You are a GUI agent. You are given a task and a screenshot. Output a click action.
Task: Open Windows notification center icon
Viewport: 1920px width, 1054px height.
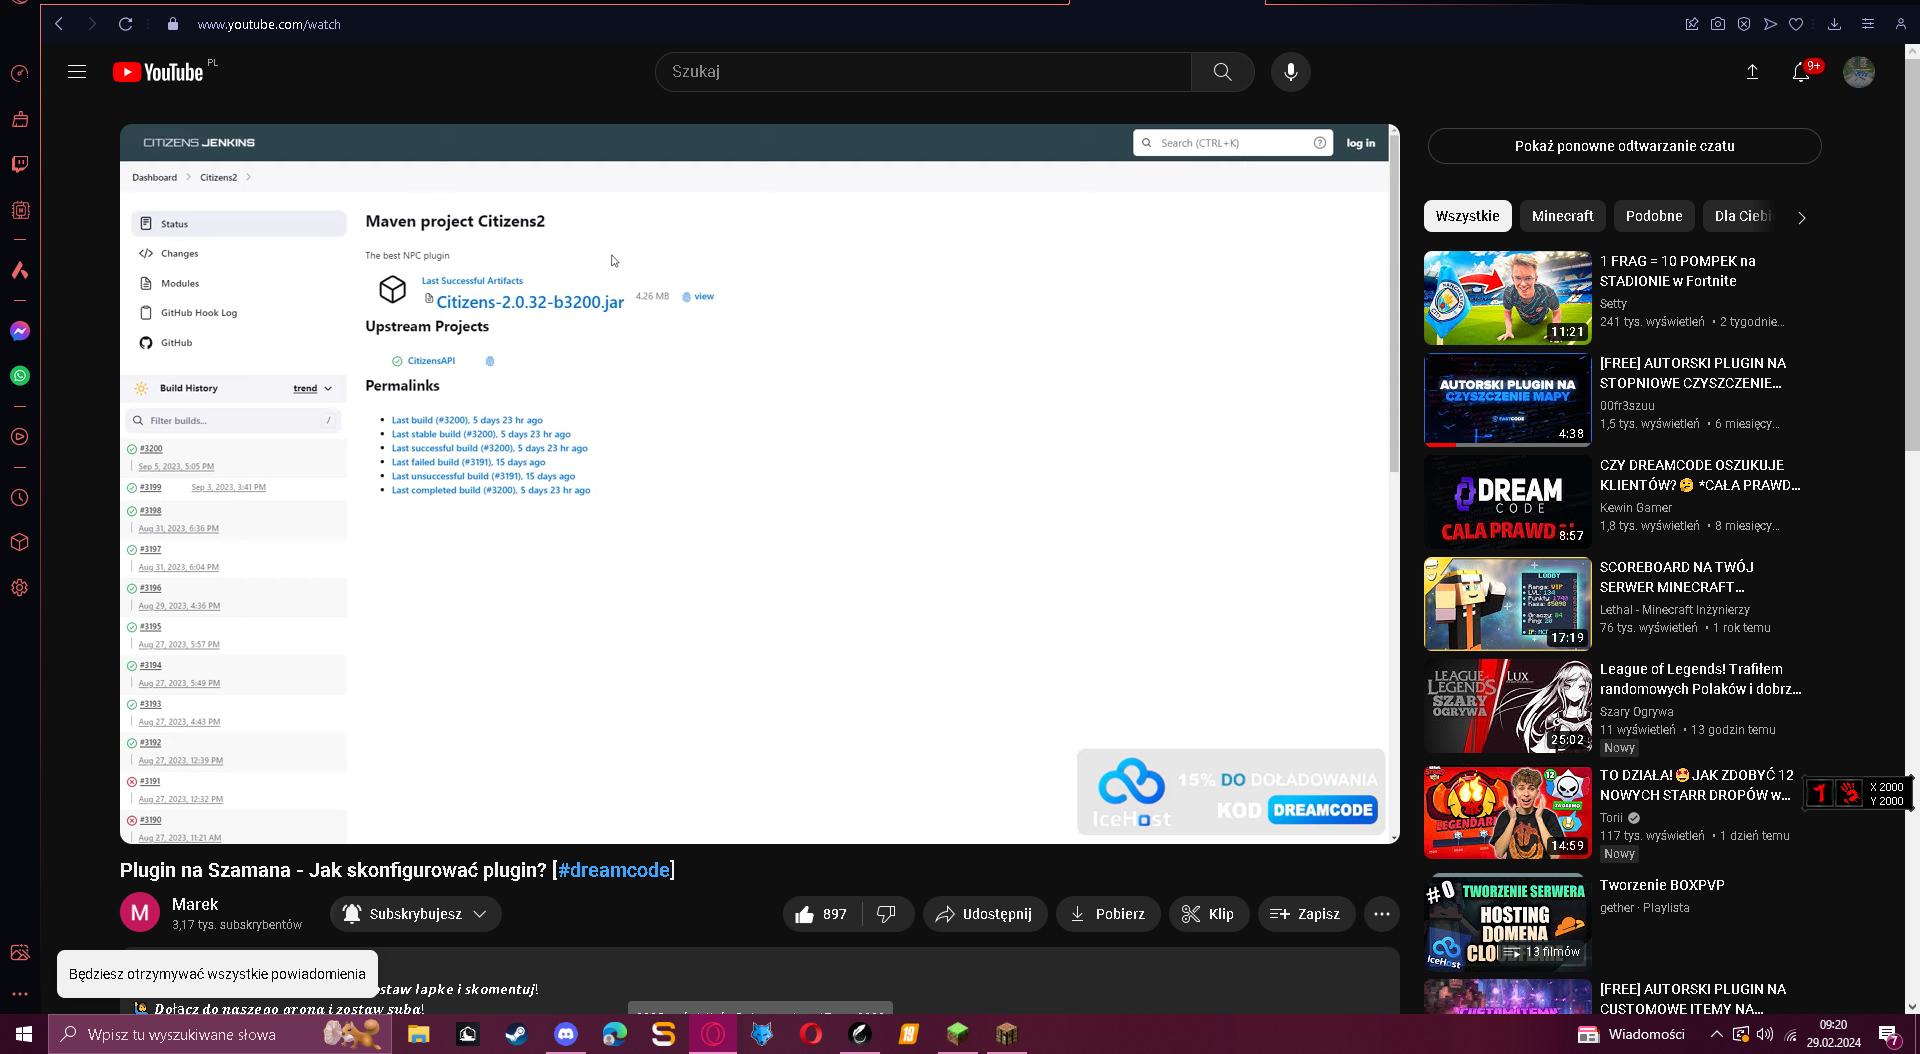1888,1035
